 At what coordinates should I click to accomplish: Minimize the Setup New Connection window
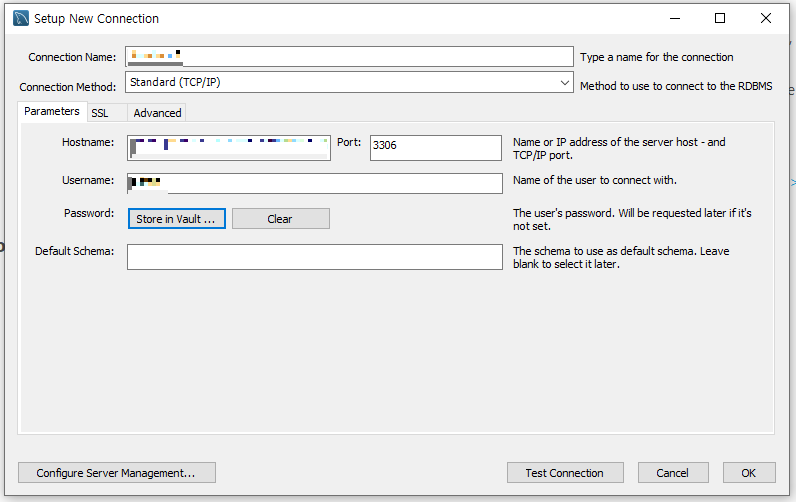[x=675, y=19]
